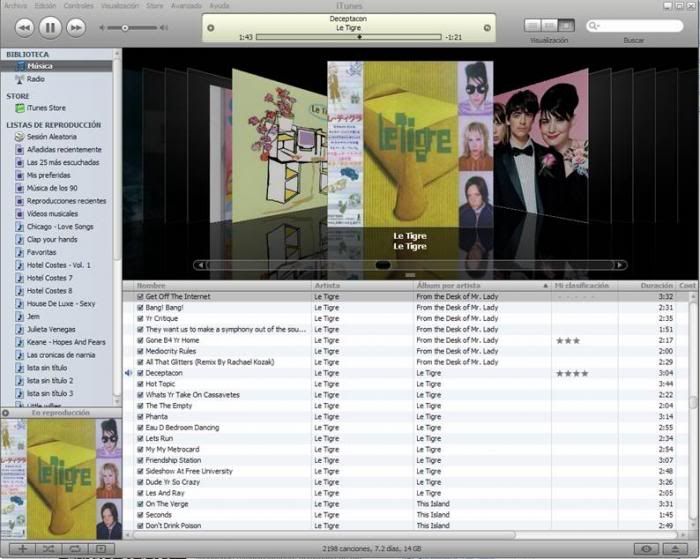Toggle the artwork viewer button
The image size is (700, 559).
[101, 549]
